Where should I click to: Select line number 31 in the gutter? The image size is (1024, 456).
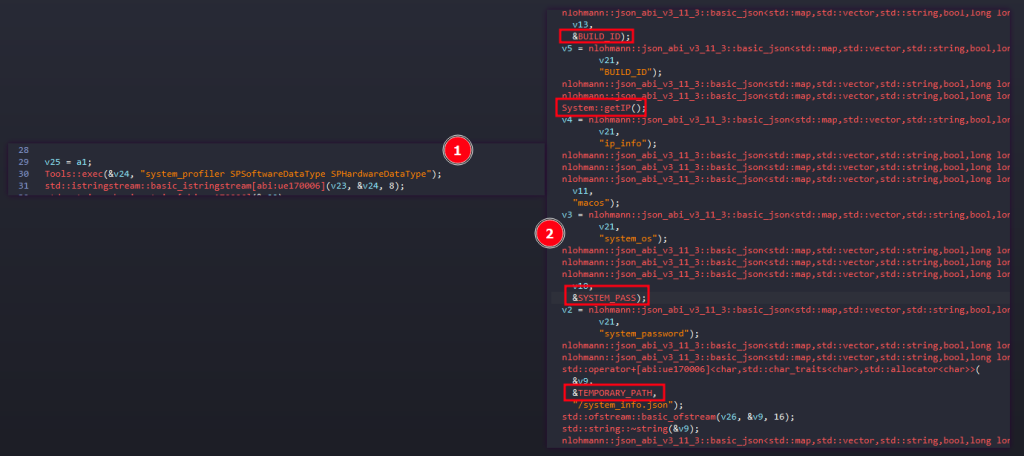point(26,186)
